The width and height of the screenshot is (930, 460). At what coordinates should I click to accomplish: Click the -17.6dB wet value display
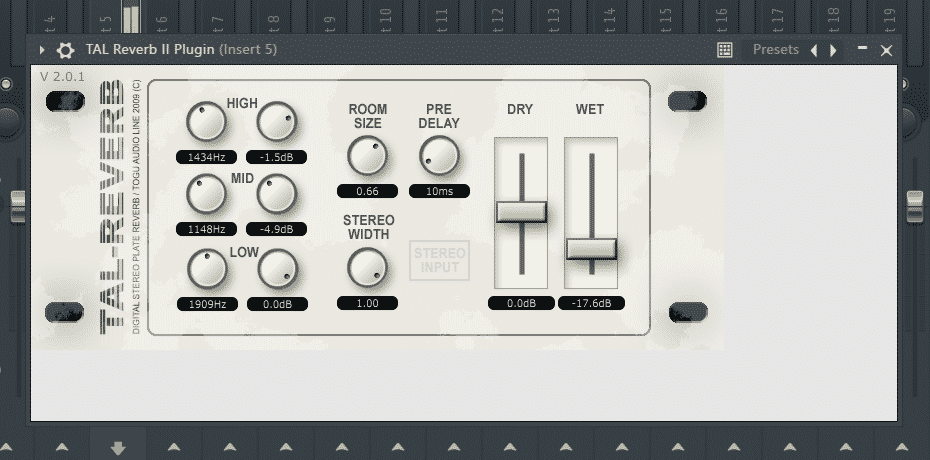click(591, 303)
